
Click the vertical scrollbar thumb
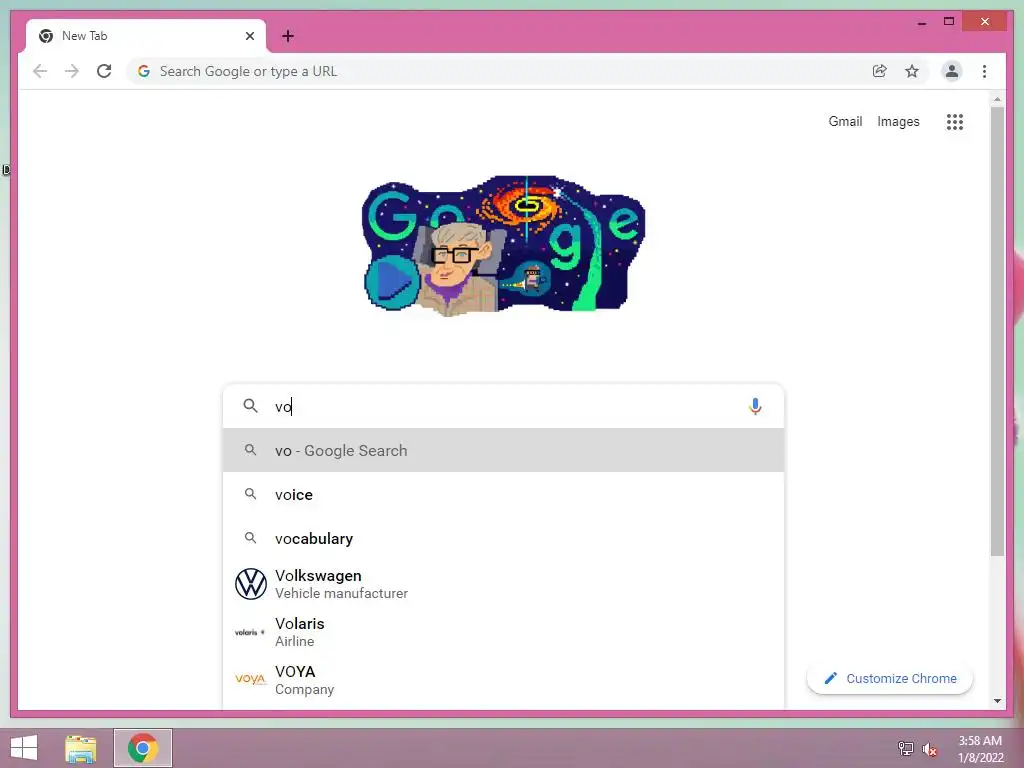click(x=997, y=332)
